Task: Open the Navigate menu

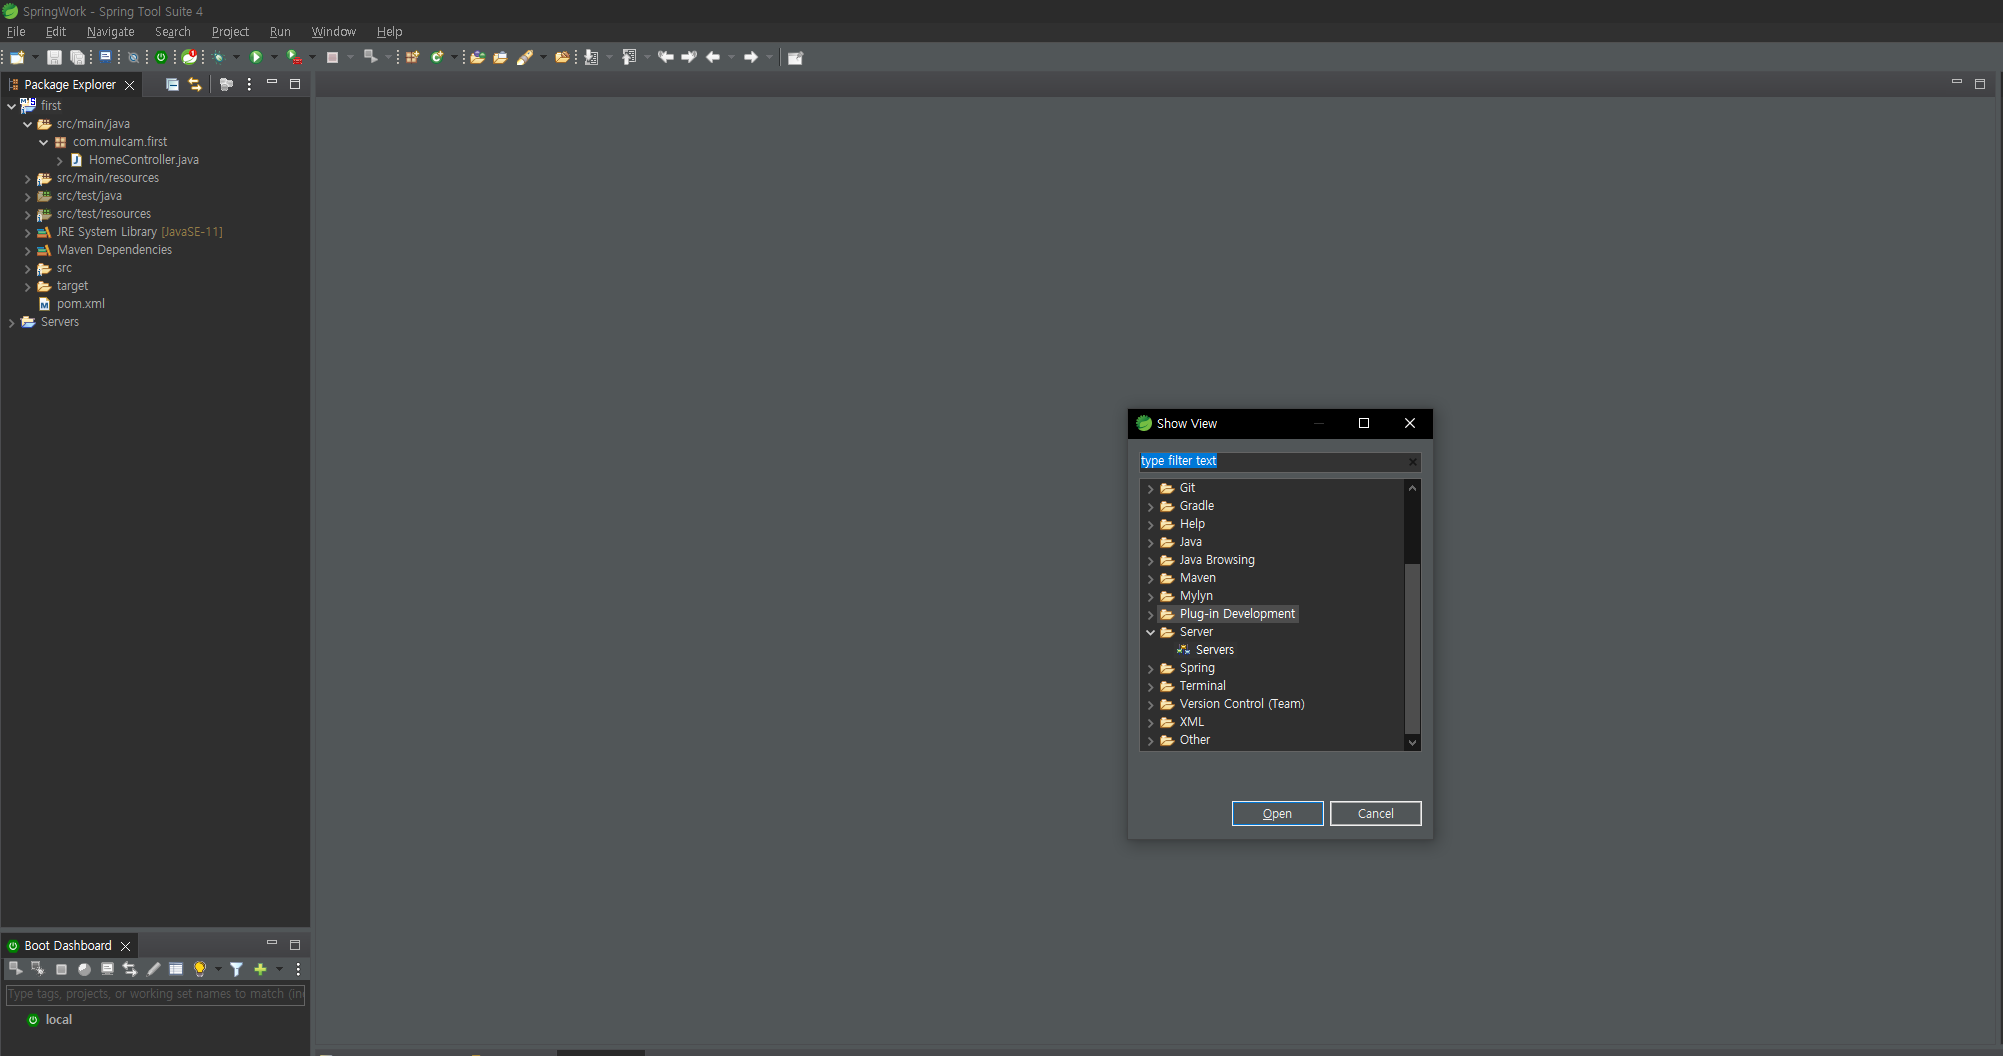Action: pyautogui.click(x=110, y=32)
